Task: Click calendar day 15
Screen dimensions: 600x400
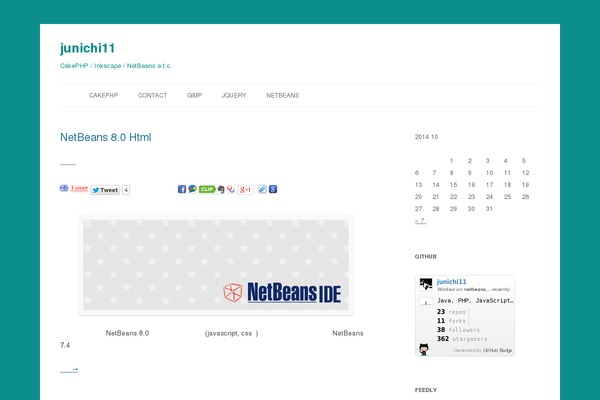Action: point(453,185)
